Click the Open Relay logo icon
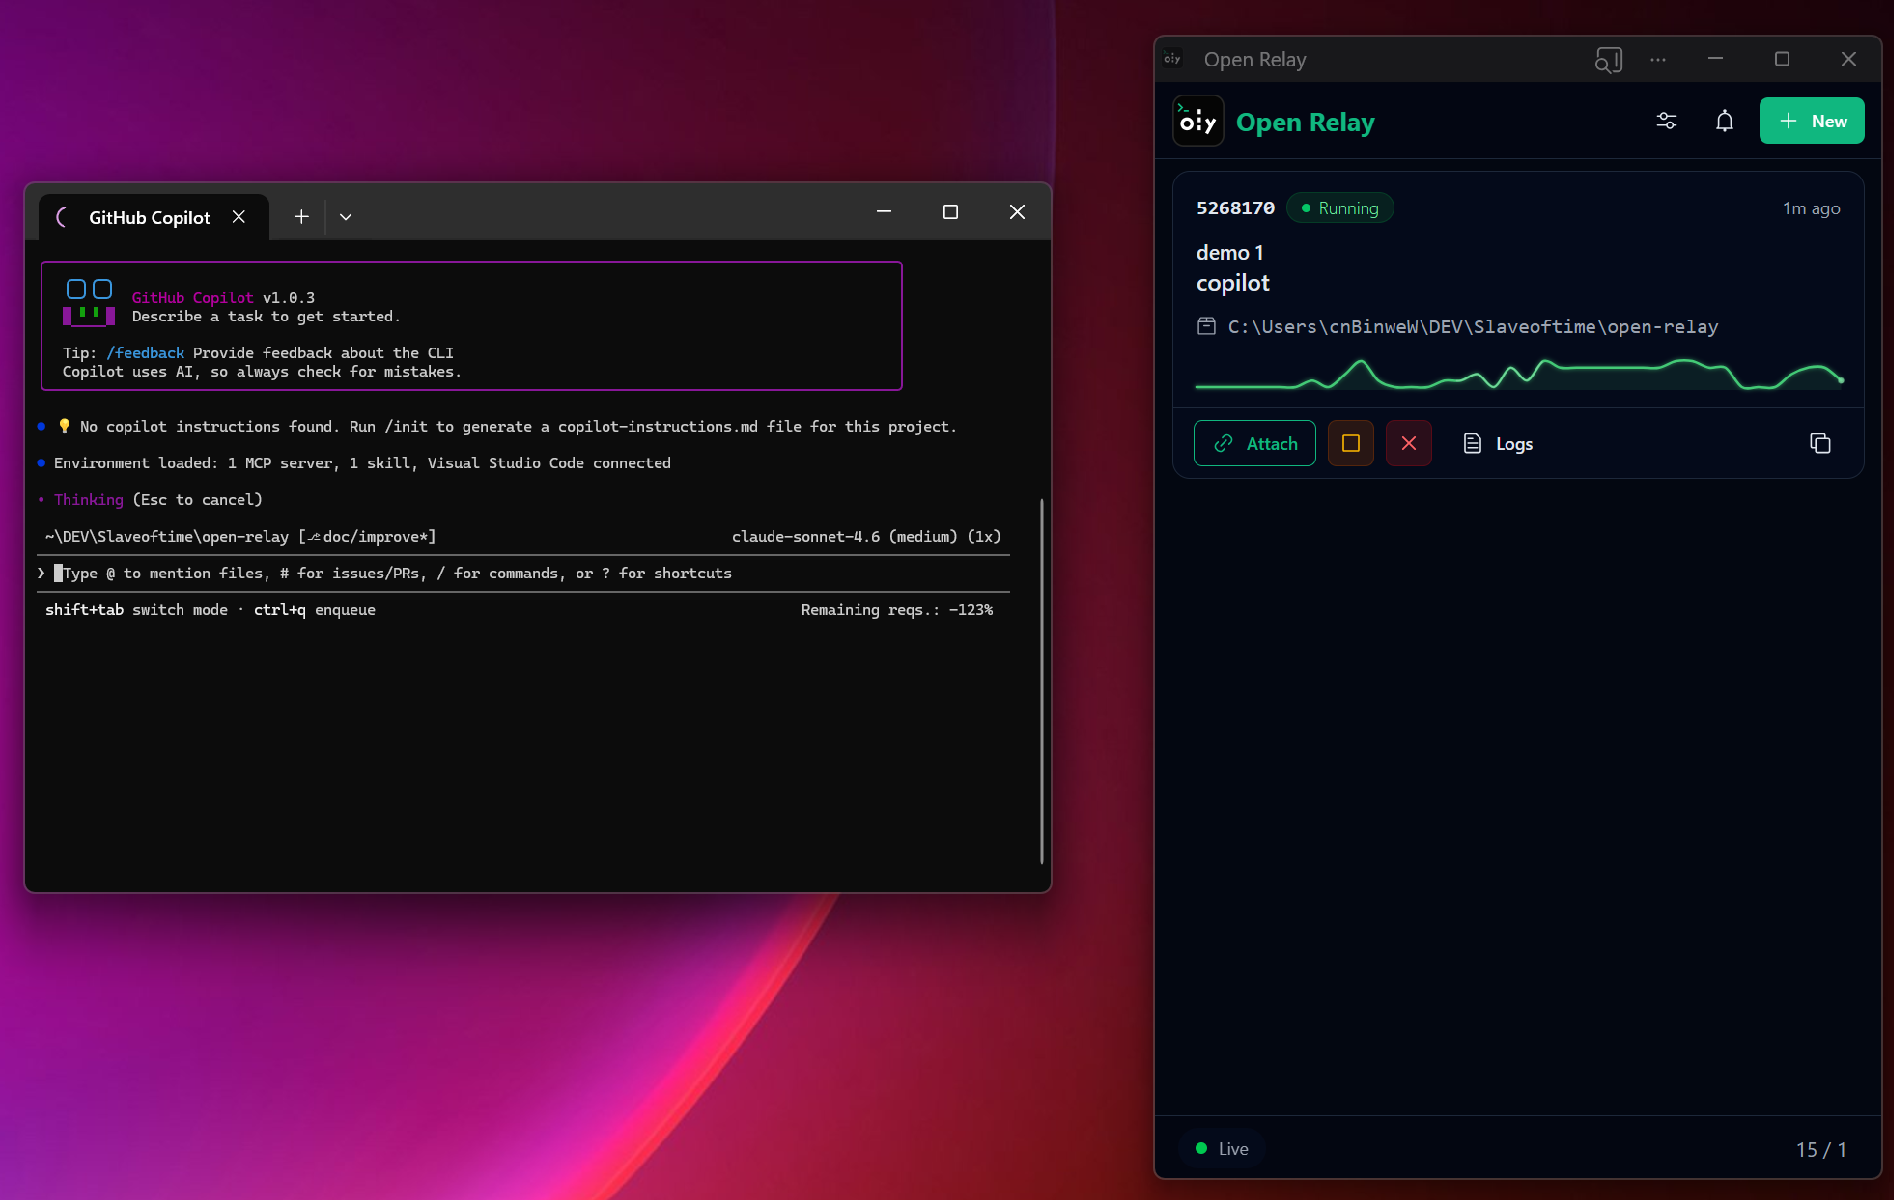This screenshot has width=1894, height=1200. [x=1198, y=121]
